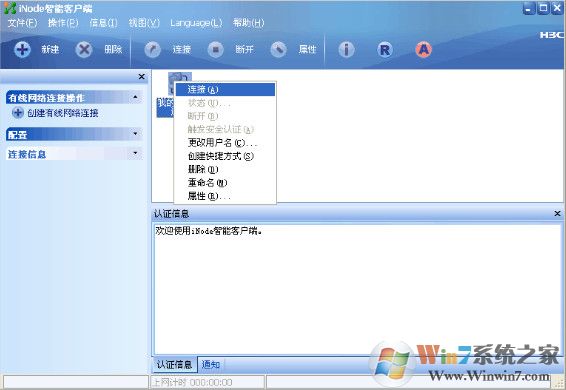Screen dimensions: 566x390
Task: Open the info 'i' toolbar icon
Action: tap(346, 49)
